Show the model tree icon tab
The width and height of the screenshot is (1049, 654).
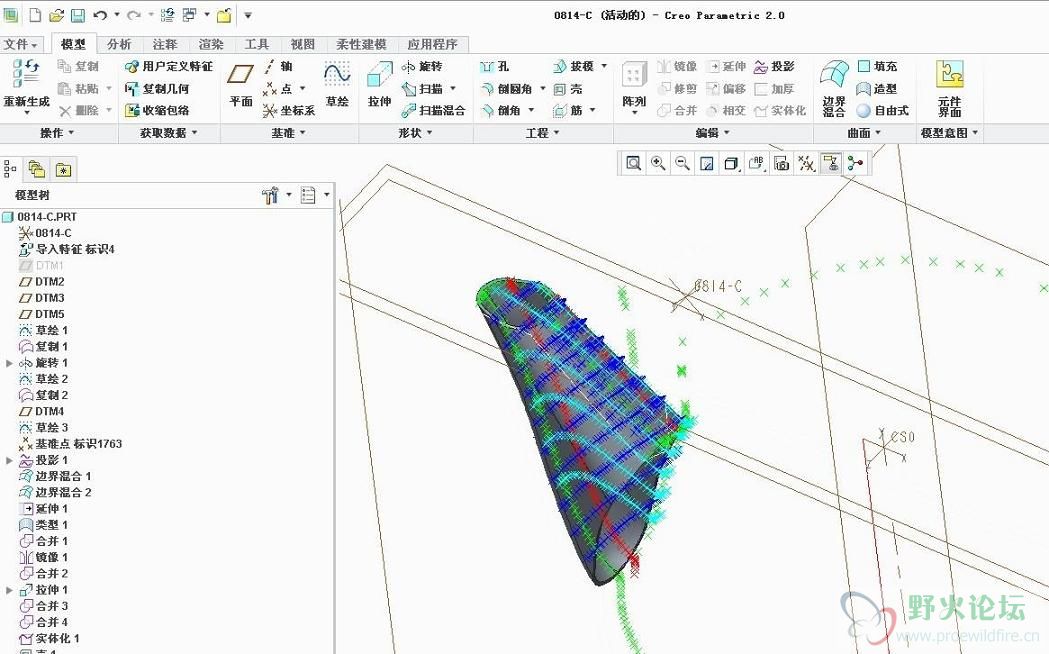point(10,169)
